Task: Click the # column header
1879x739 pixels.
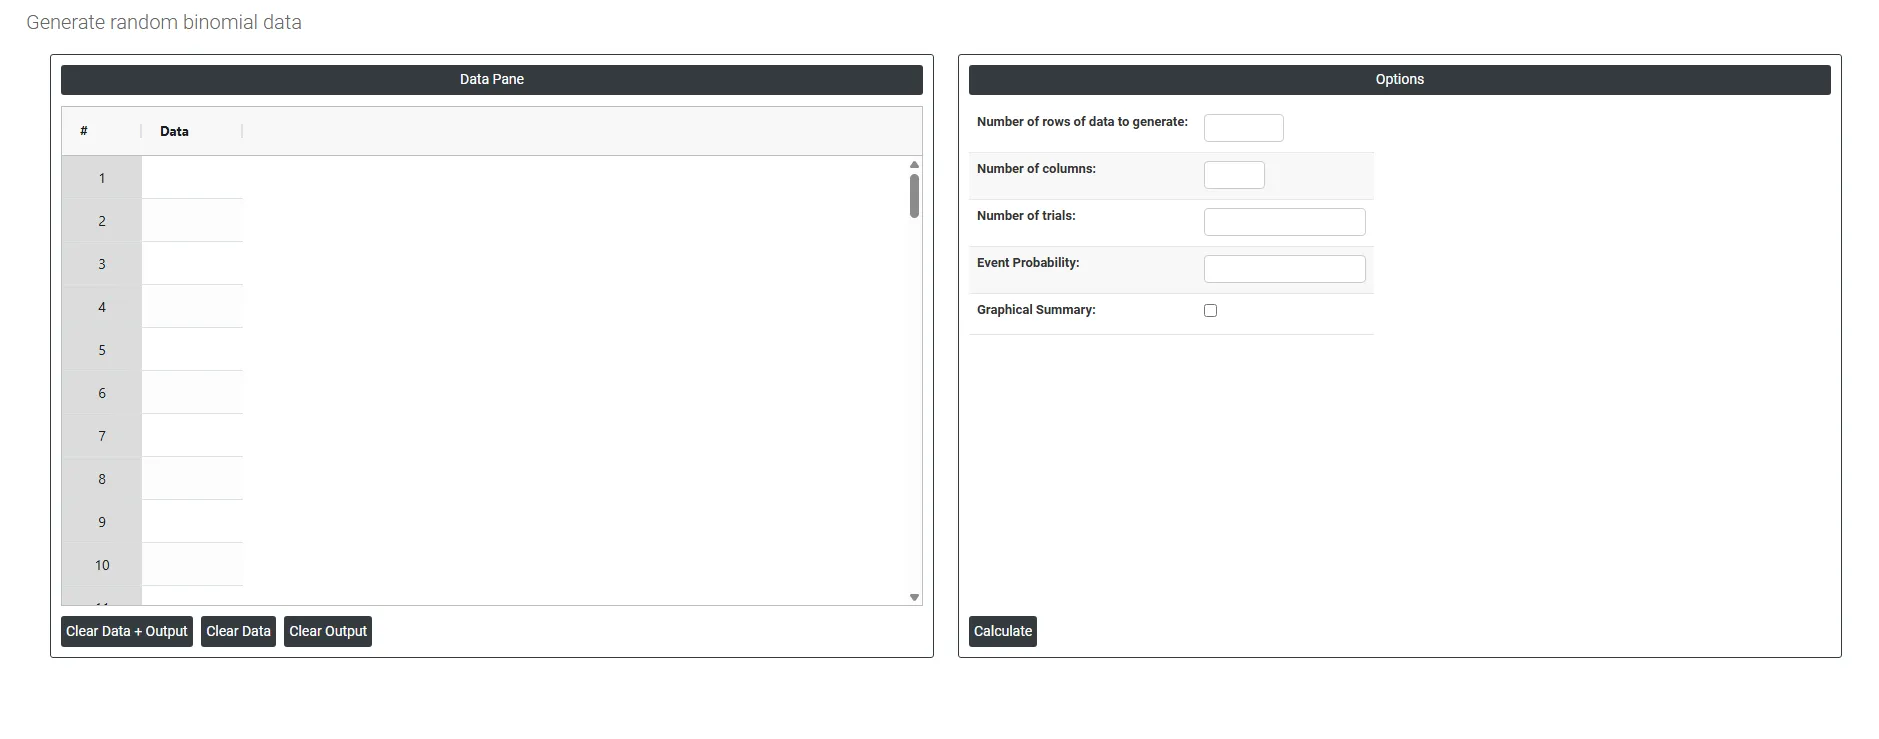Action: click(101, 131)
